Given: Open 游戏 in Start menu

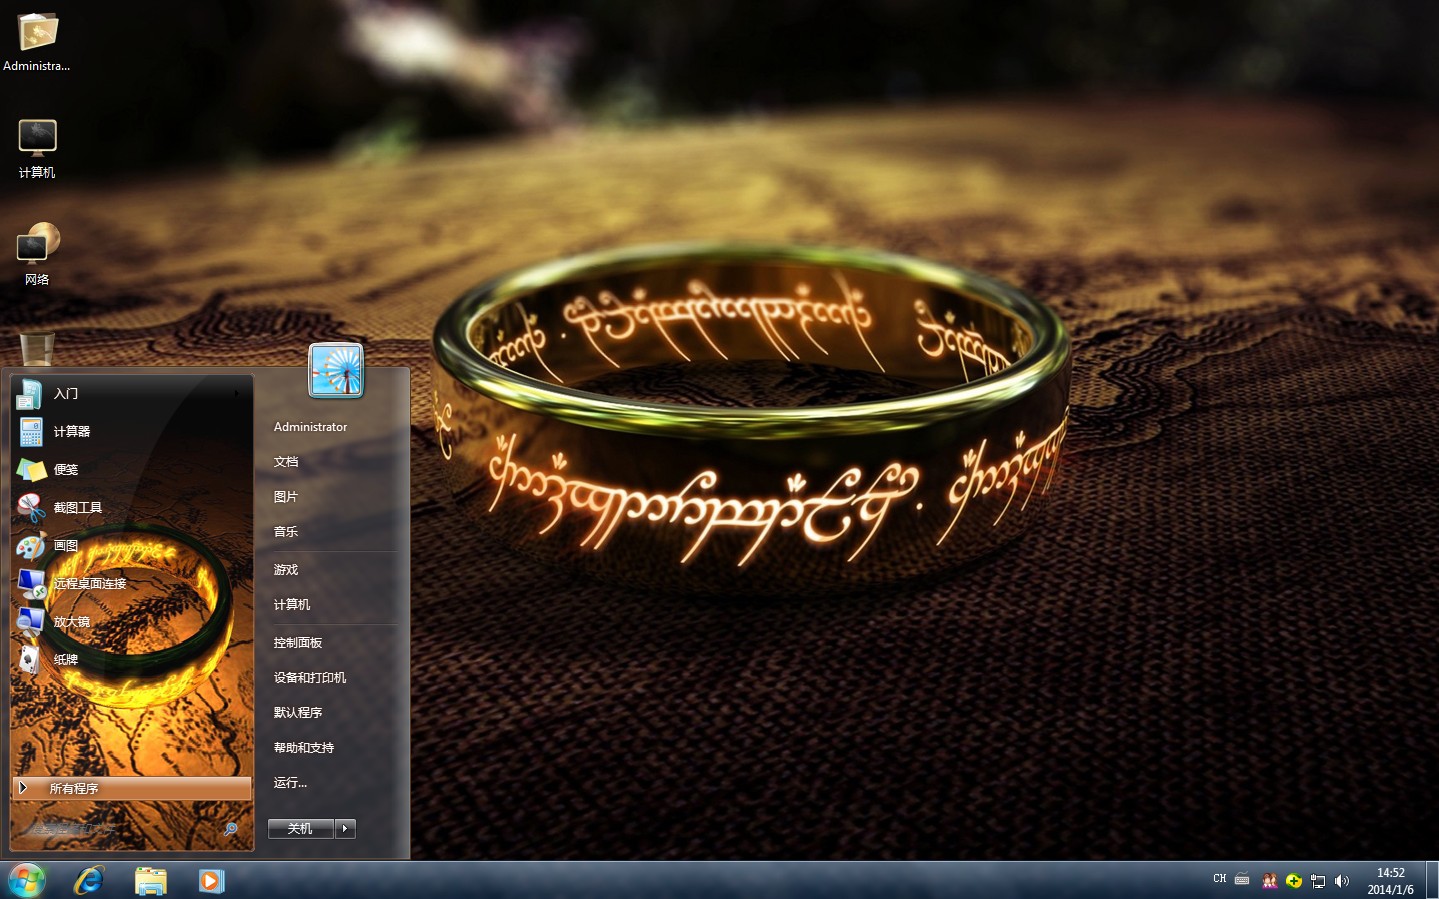Looking at the screenshot, I should (286, 570).
